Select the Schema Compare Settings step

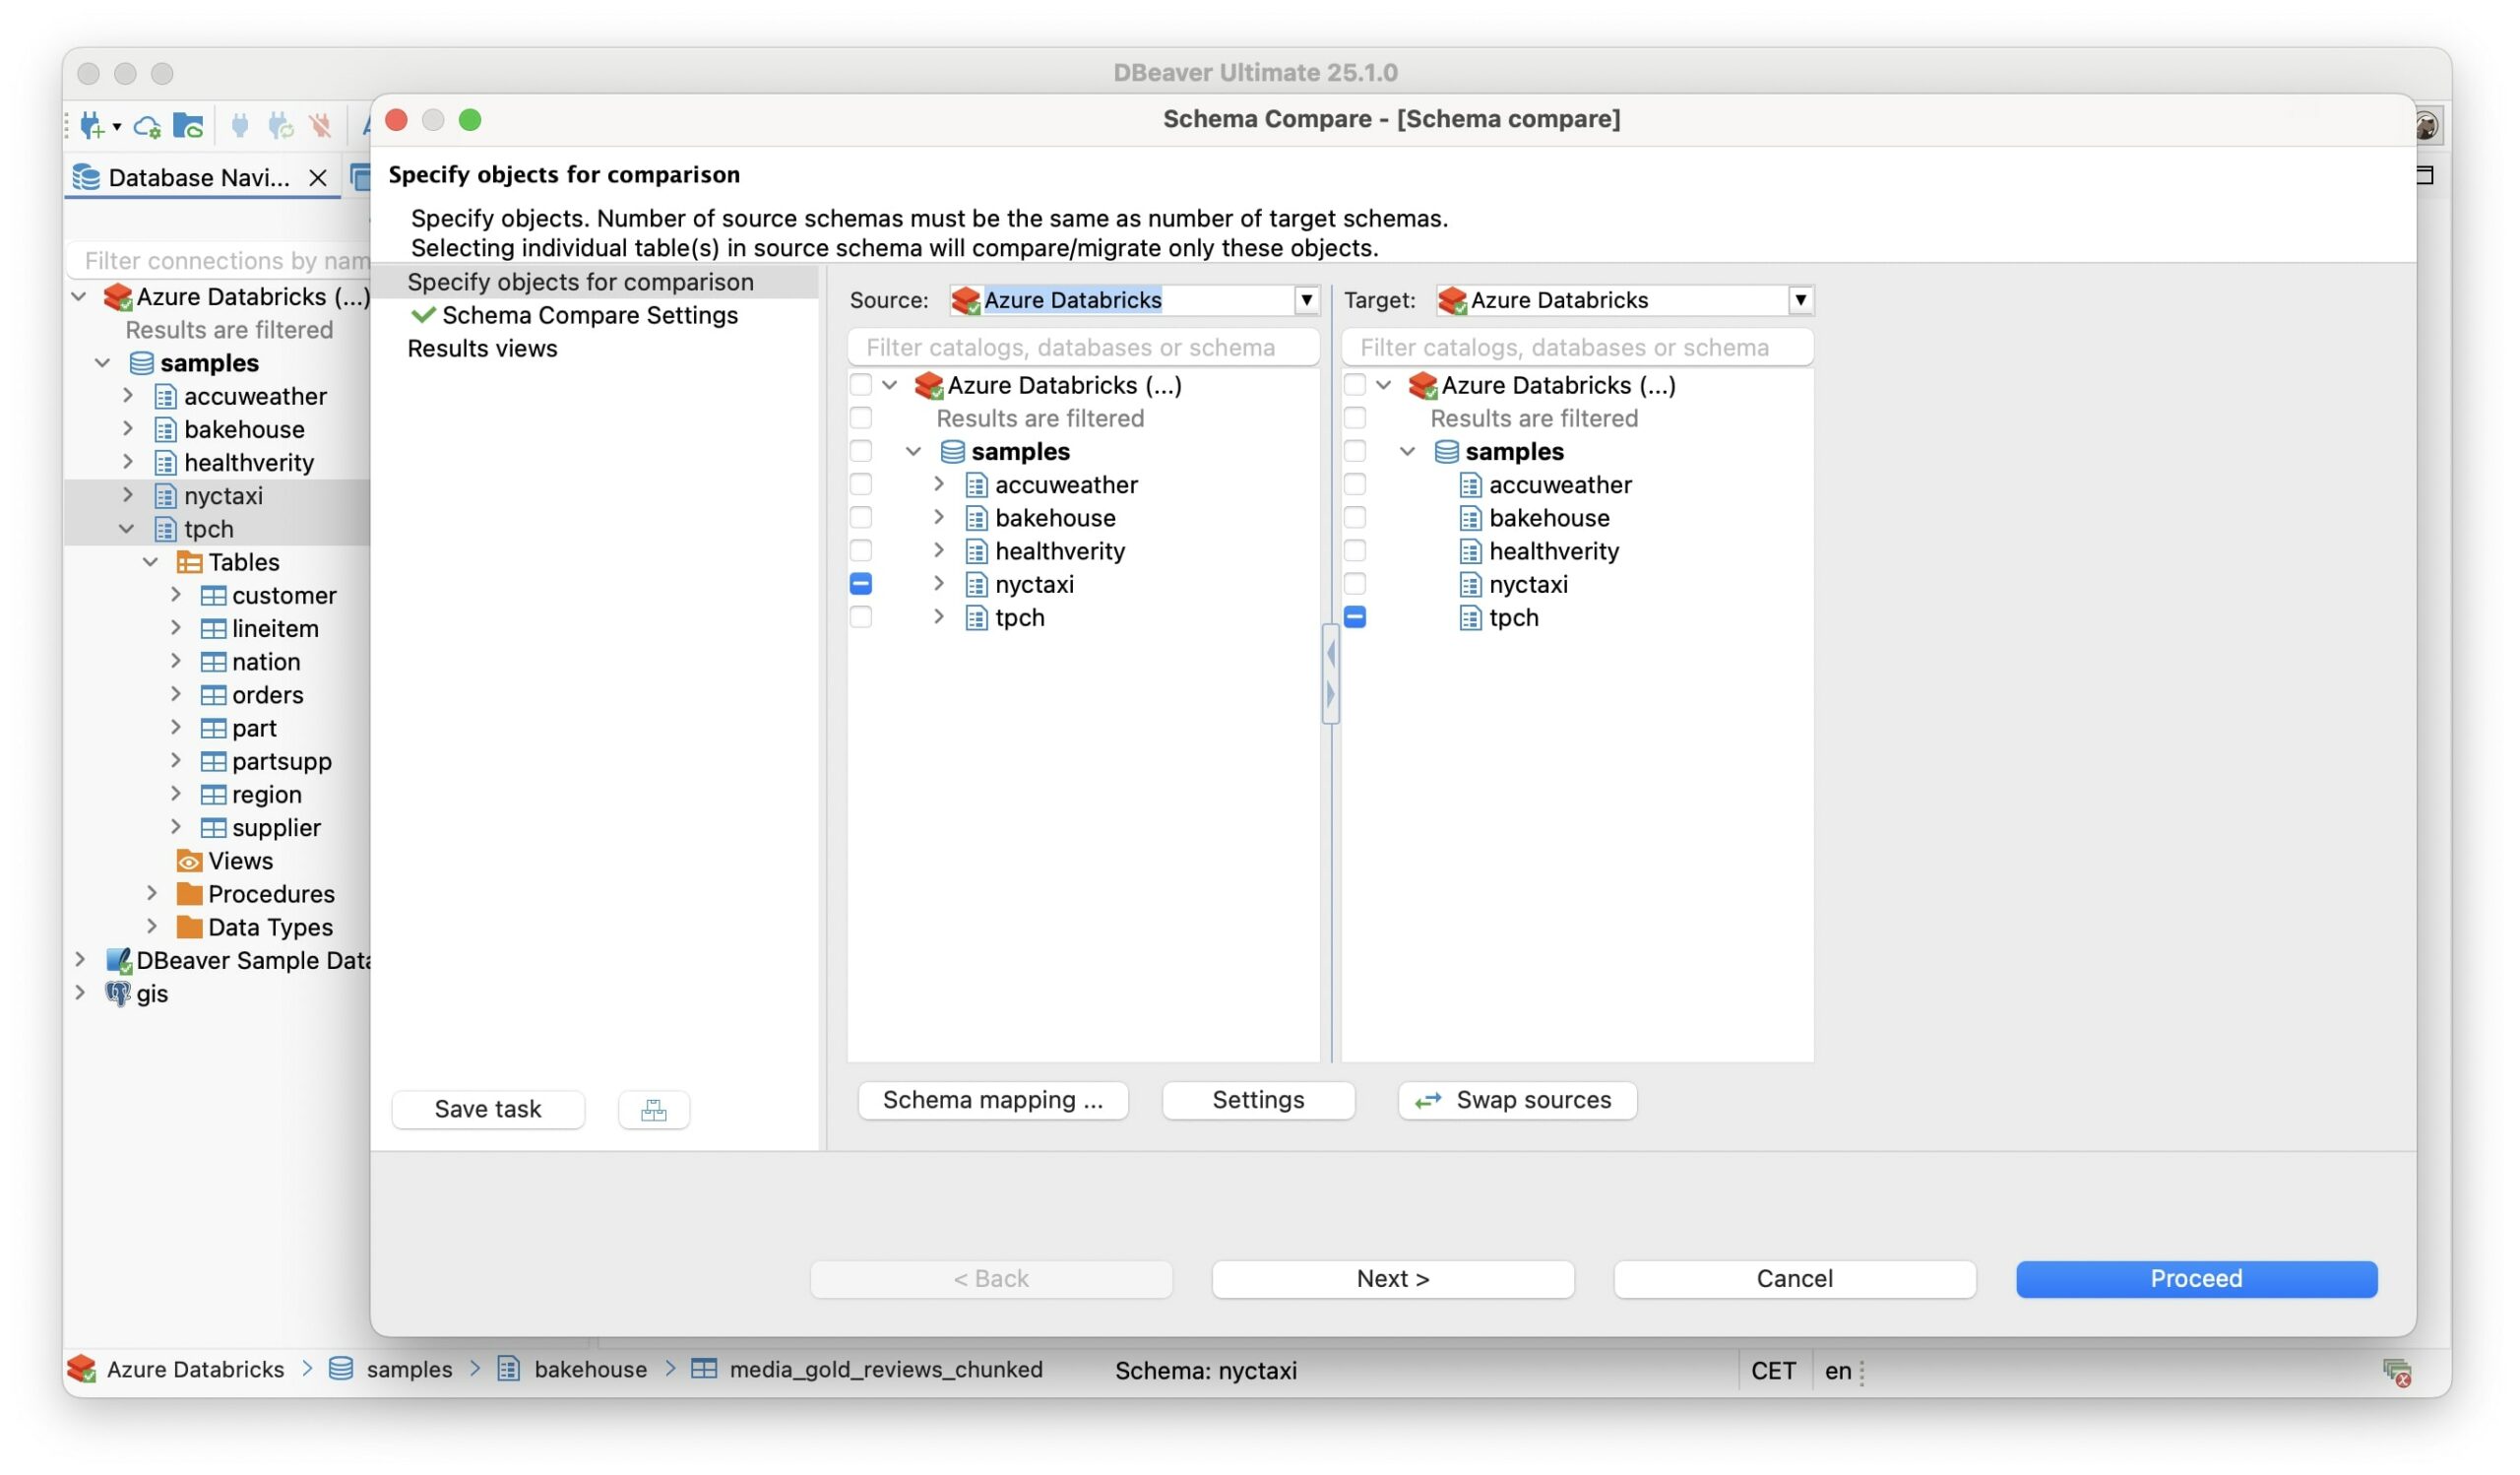click(589, 315)
